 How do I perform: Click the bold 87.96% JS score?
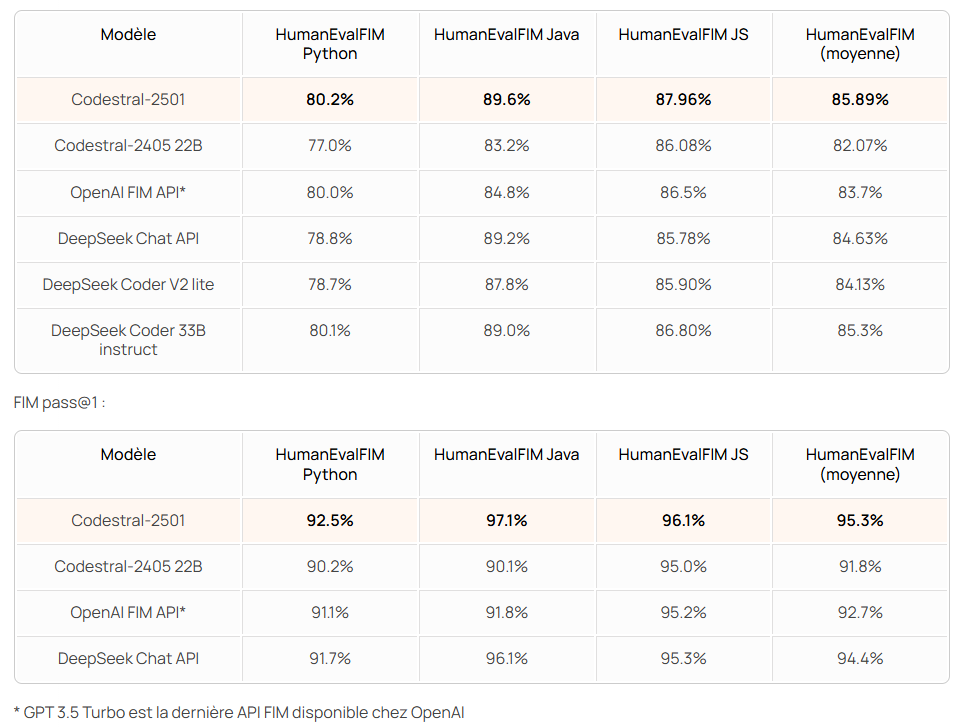coord(685,100)
